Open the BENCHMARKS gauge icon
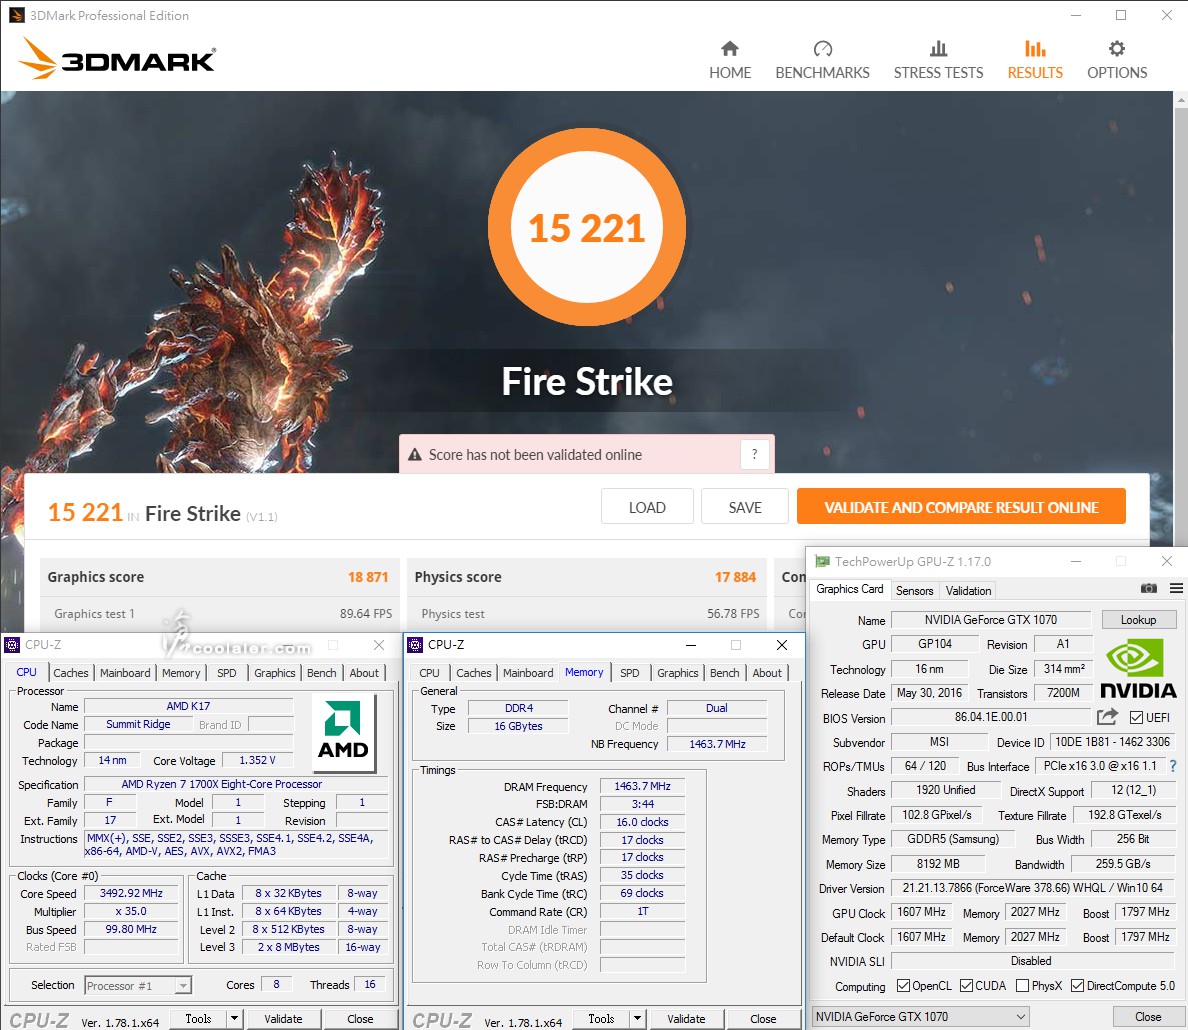This screenshot has height=1030, width=1188. (x=822, y=49)
